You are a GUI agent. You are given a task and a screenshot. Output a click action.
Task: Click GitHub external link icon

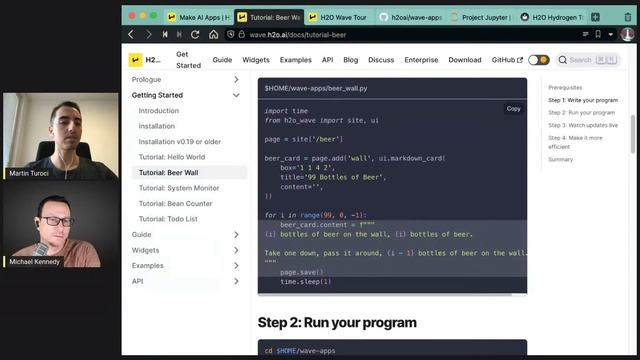pos(520,60)
